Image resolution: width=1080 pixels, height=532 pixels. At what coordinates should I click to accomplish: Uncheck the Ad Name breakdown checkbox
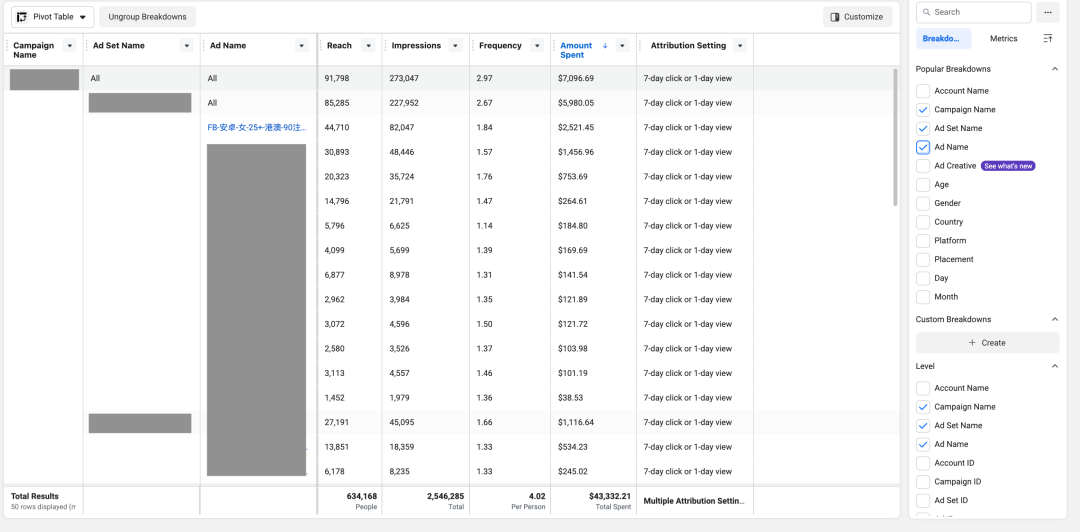coord(923,147)
